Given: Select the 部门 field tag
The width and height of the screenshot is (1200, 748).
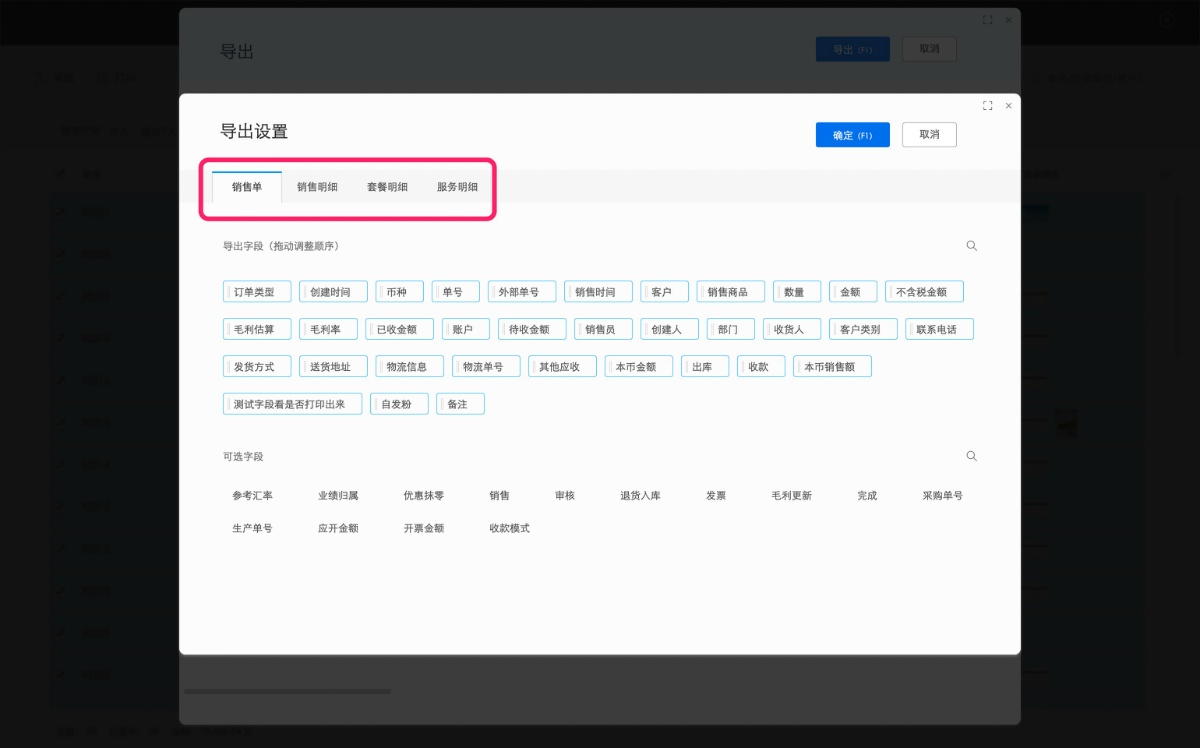Looking at the screenshot, I should [x=730, y=329].
